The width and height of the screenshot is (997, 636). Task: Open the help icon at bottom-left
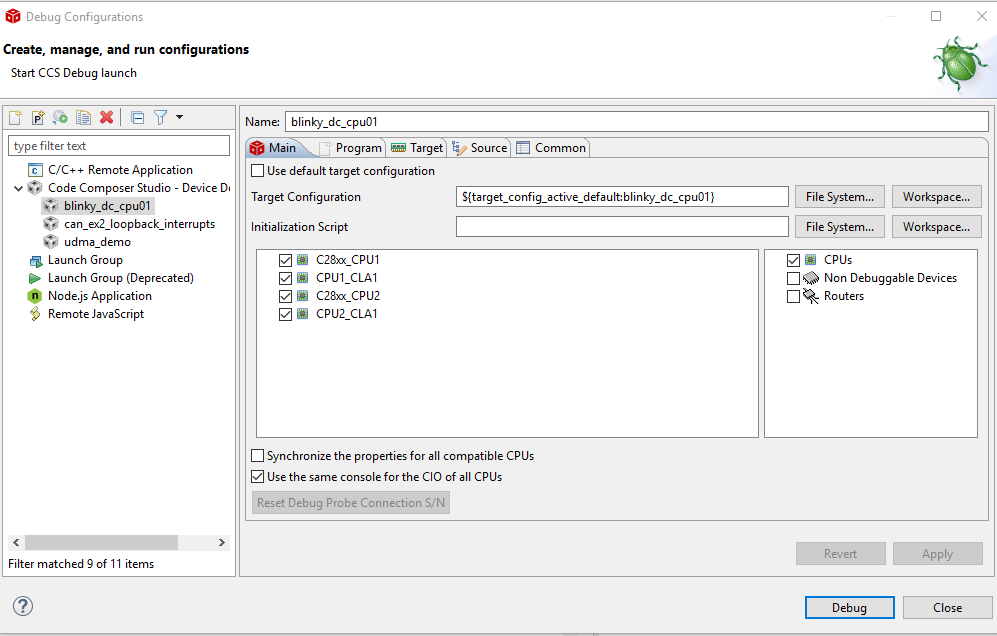pyautogui.click(x=23, y=606)
